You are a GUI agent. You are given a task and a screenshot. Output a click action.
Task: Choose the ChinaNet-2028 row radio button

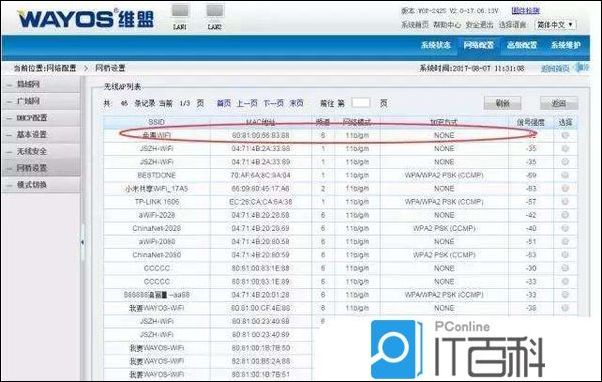[x=565, y=228]
